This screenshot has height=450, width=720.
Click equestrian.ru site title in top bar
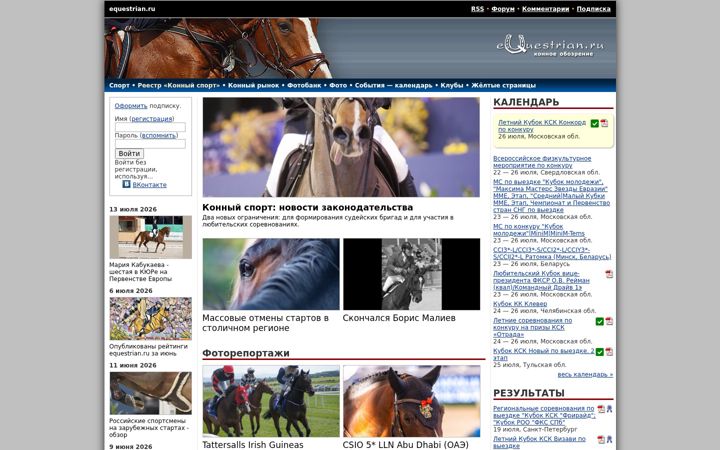(x=132, y=9)
